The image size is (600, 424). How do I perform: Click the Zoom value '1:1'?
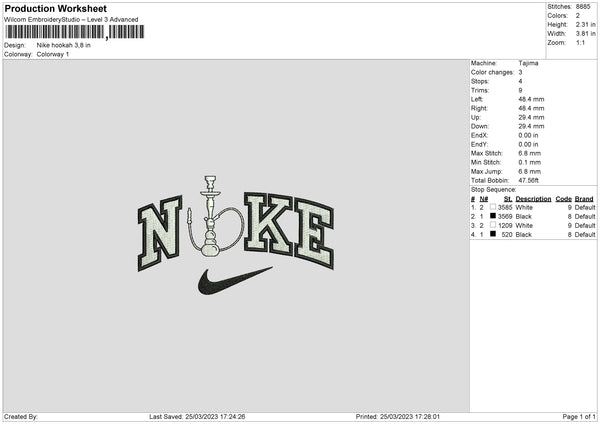coord(580,43)
